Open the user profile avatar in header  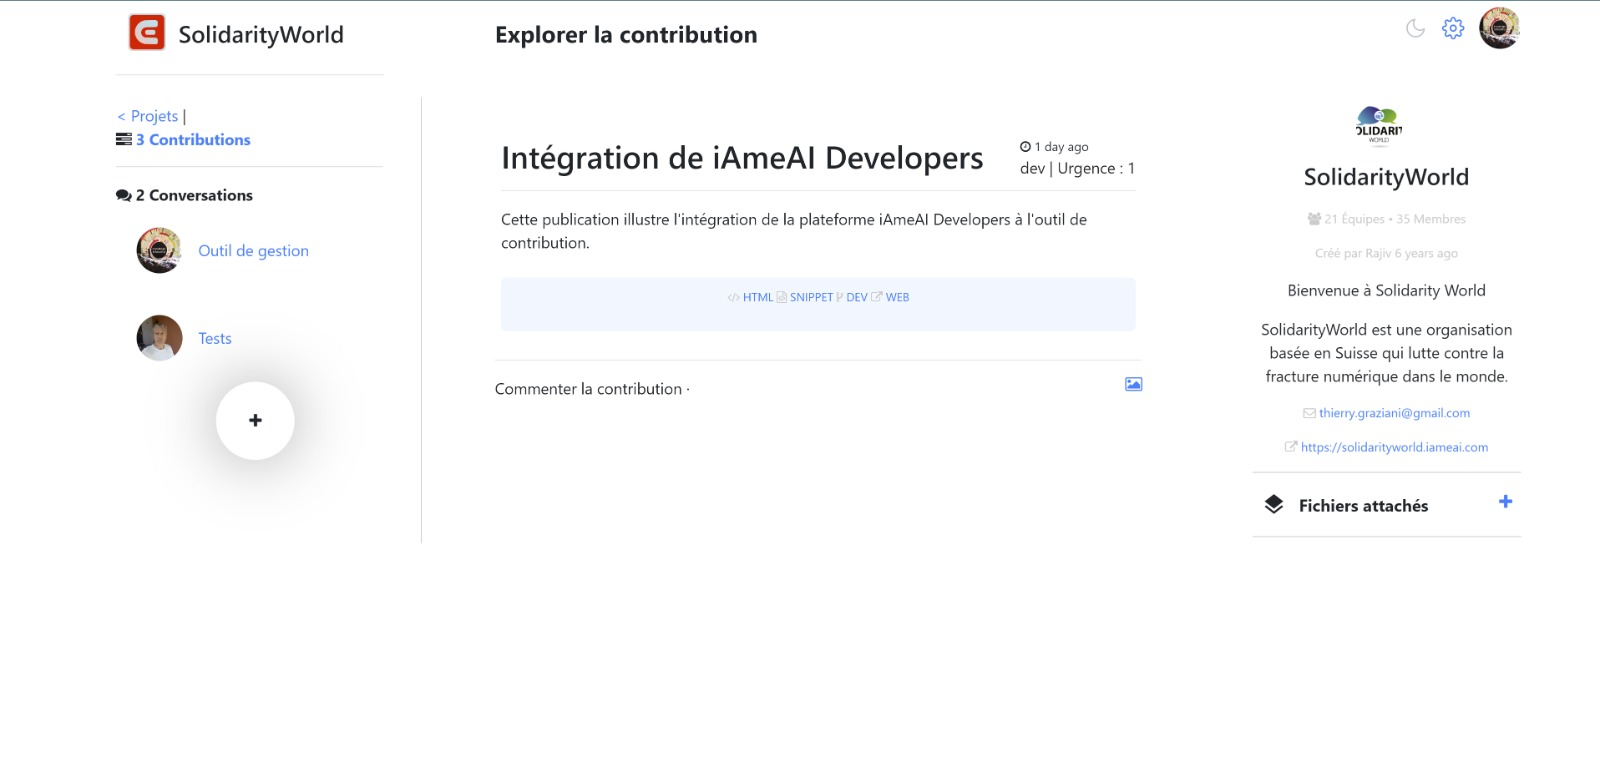(x=1499, y=28)
